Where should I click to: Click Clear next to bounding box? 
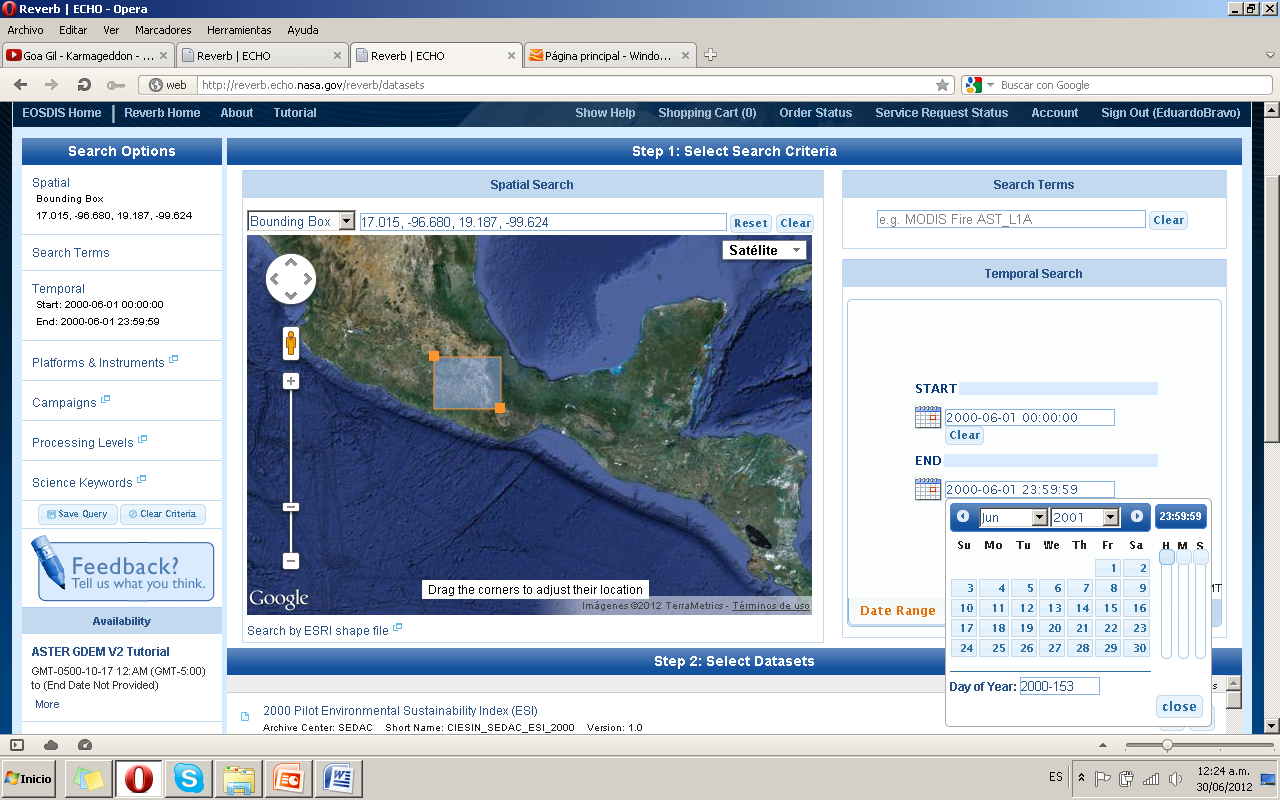pyautogui.click(x=795, y=223)
